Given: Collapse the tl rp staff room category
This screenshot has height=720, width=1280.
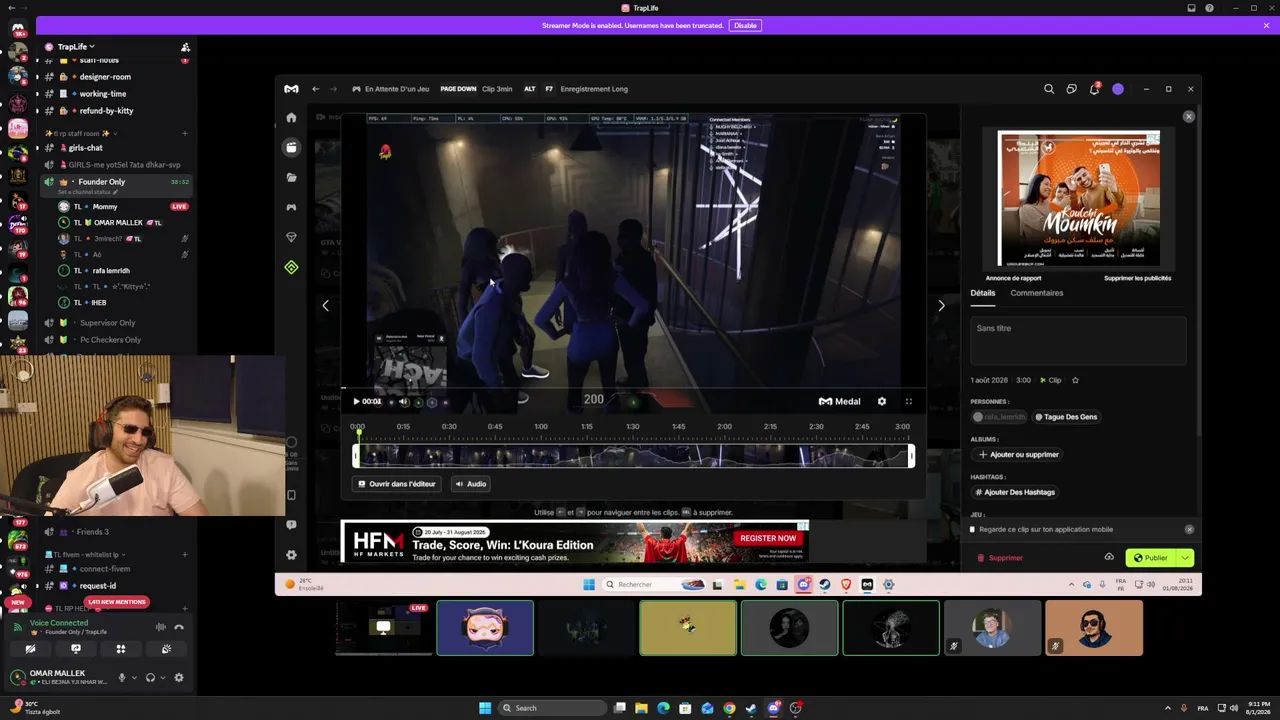Looking at the screenshot, I should (80, 133).
